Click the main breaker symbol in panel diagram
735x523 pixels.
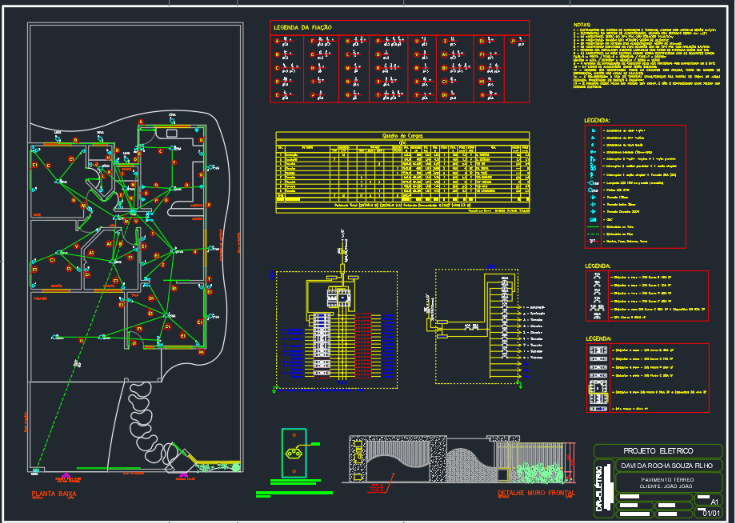[338, 296]
